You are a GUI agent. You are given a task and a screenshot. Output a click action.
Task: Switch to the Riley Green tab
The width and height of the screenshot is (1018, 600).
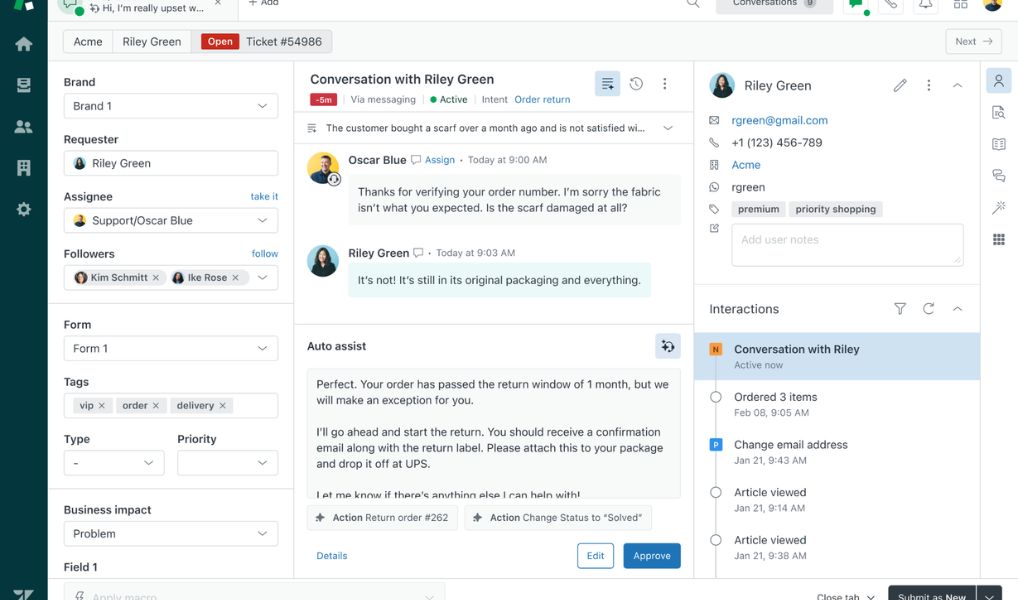coord(152,42)
